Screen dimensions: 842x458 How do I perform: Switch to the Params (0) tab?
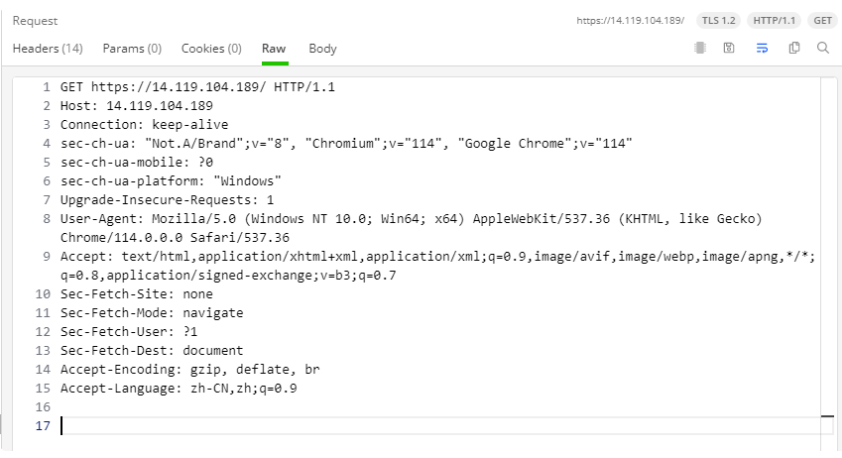132,49
